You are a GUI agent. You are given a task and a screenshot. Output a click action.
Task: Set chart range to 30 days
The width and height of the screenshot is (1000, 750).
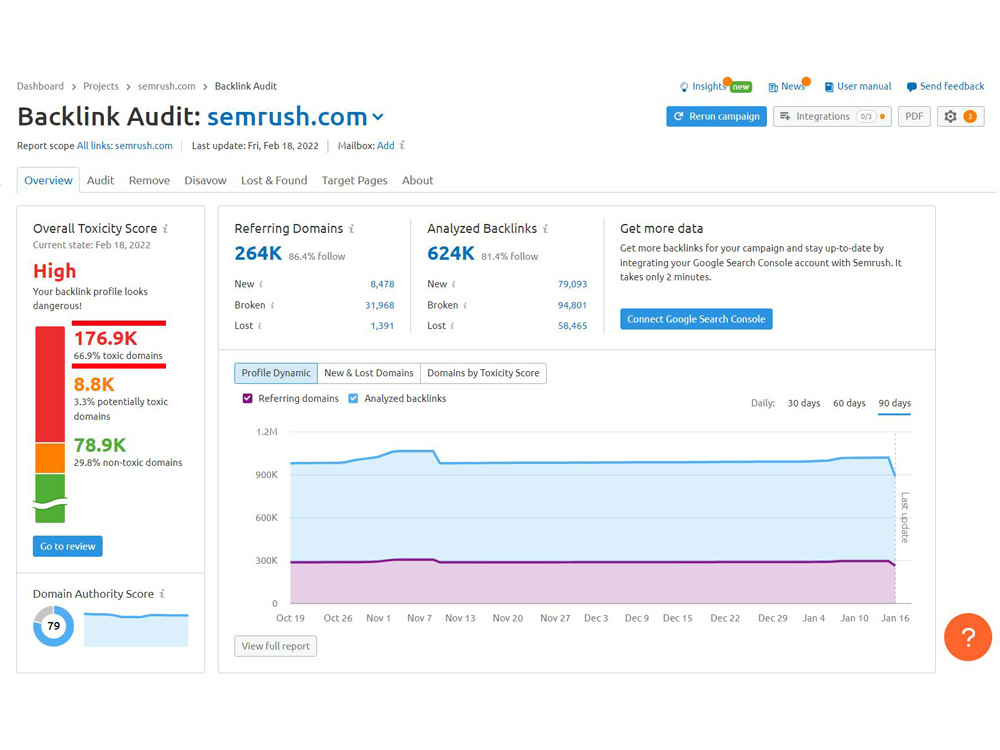(804, 403)
